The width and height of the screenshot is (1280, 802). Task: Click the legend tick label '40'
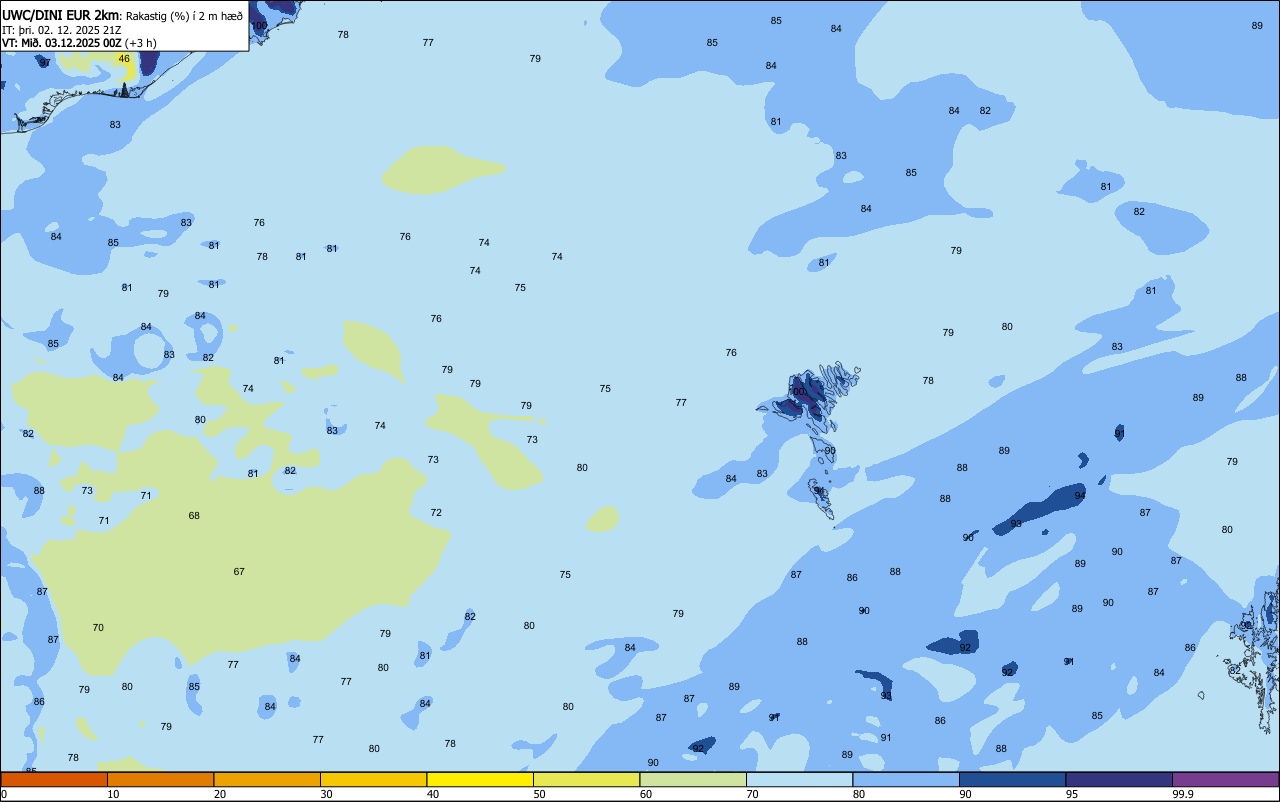coord(433,794)
